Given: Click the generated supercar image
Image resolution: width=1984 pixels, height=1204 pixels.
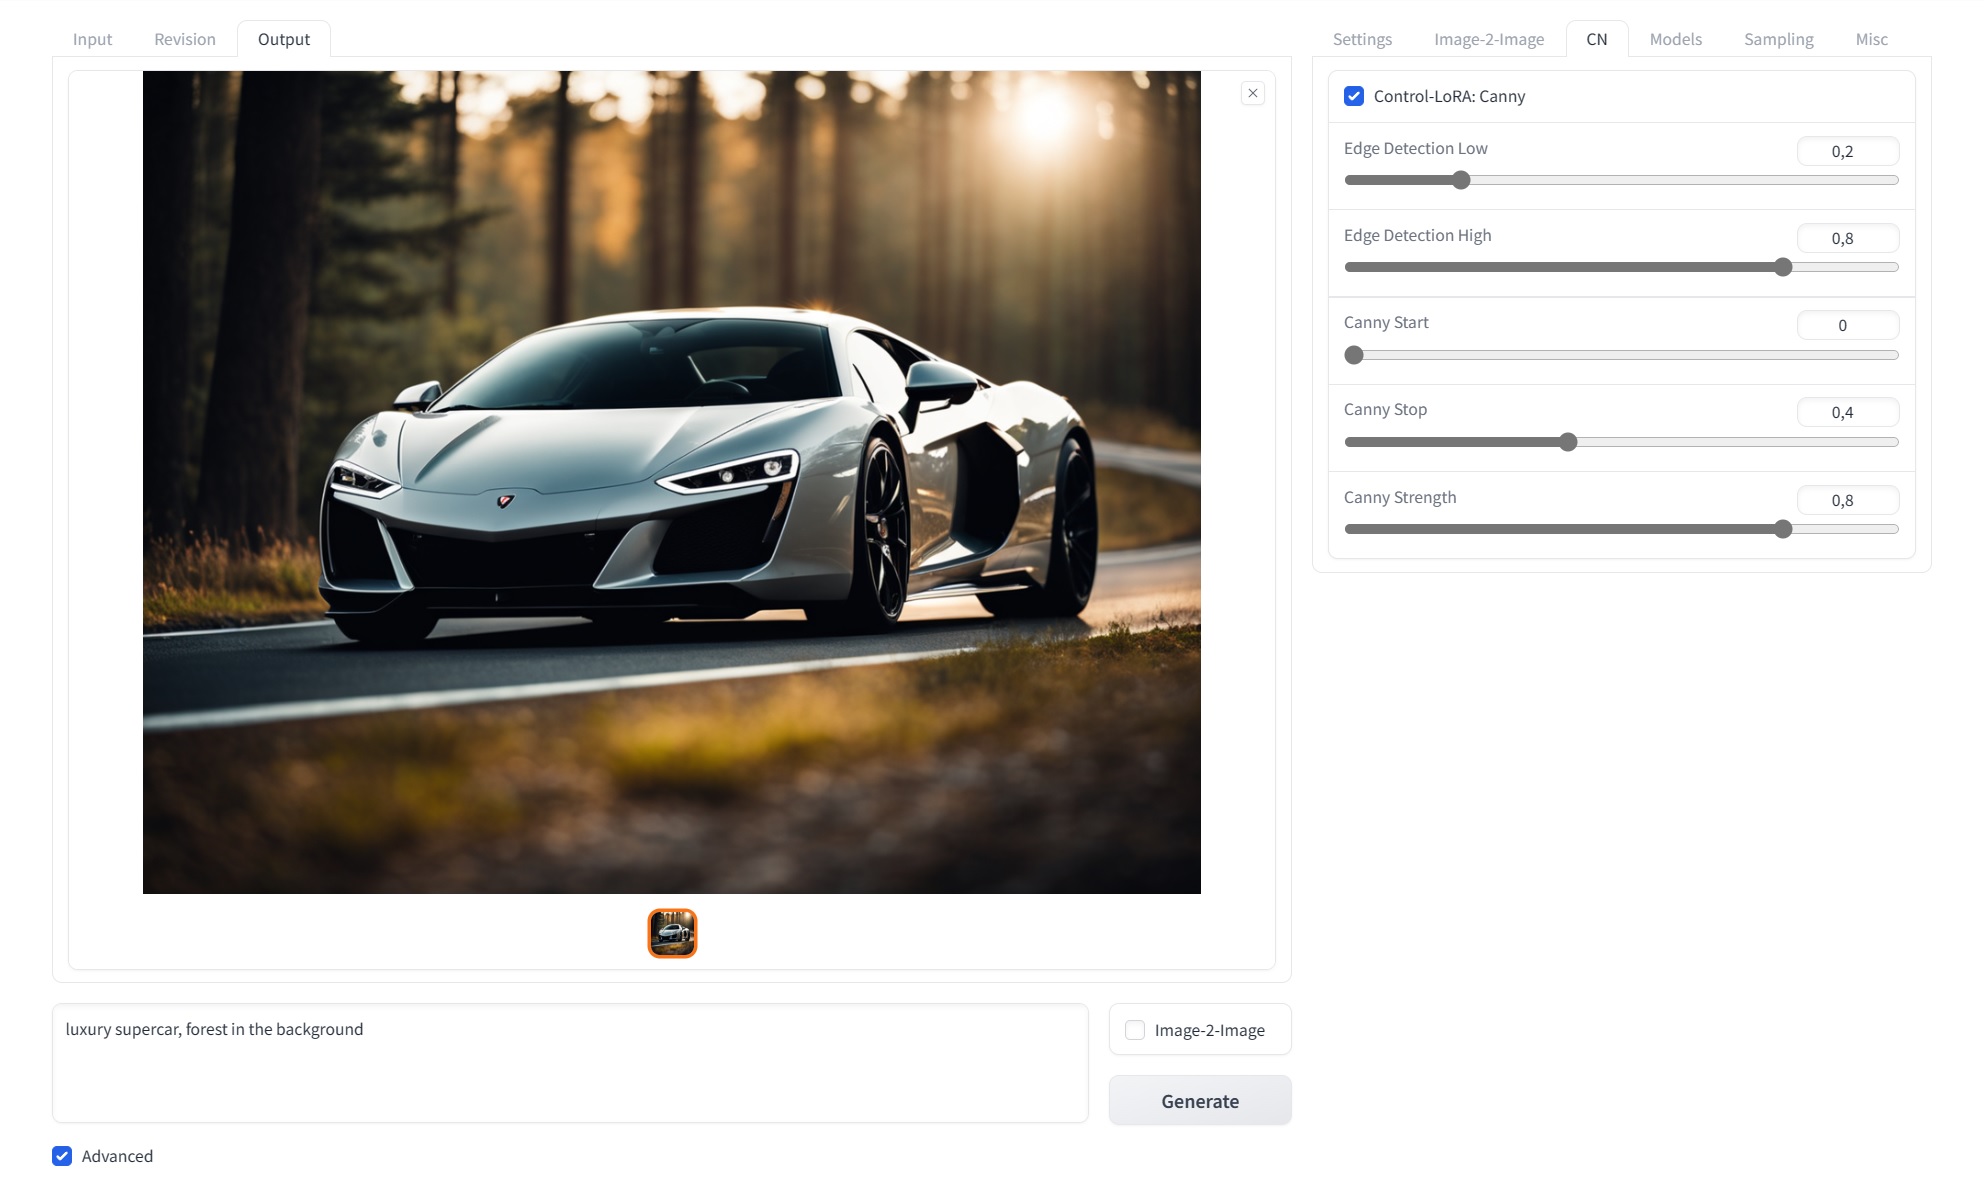Looking at the screenshot, I should coord(672,482).
